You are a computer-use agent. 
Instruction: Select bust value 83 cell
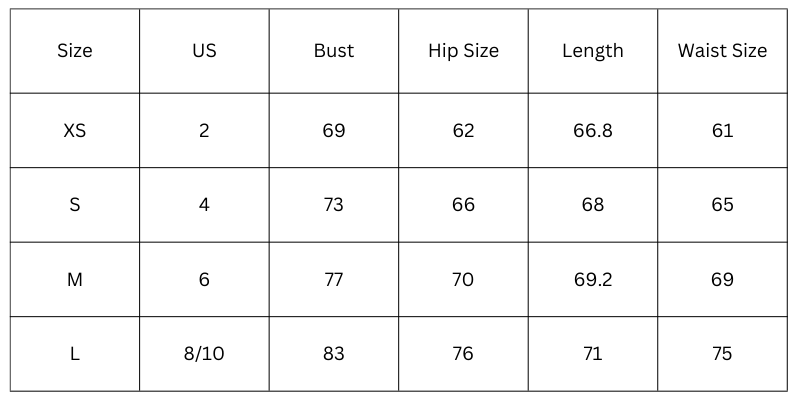click(334, 354)
